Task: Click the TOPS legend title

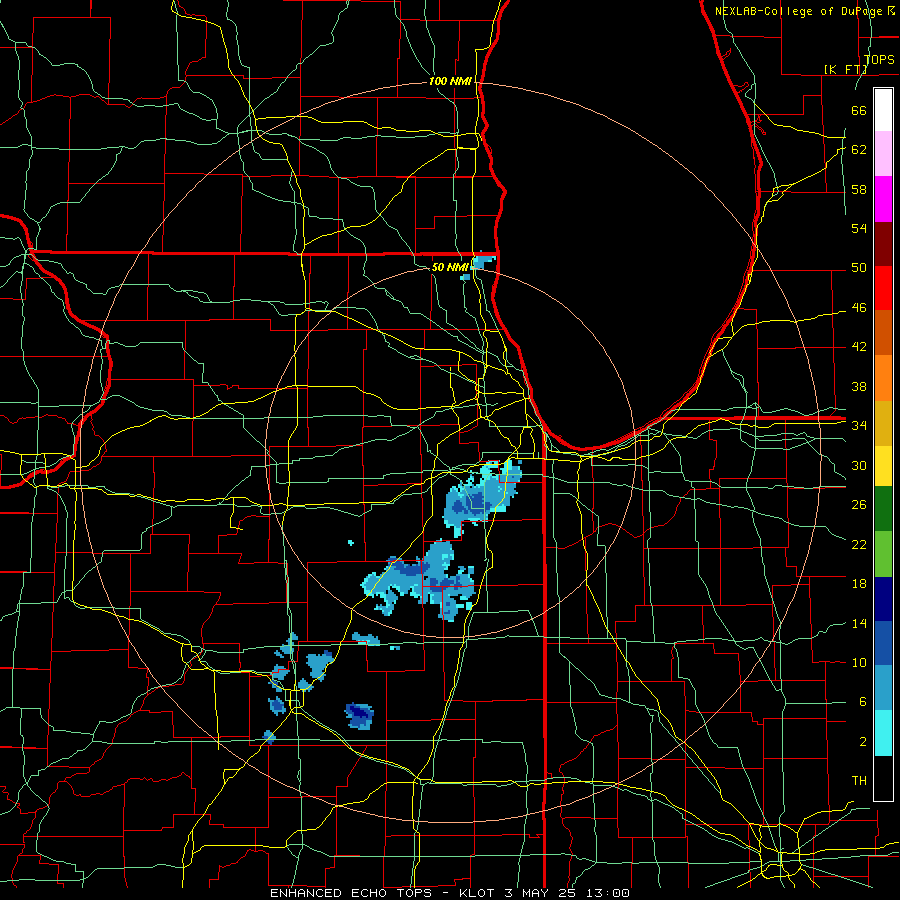Action: 879,59
